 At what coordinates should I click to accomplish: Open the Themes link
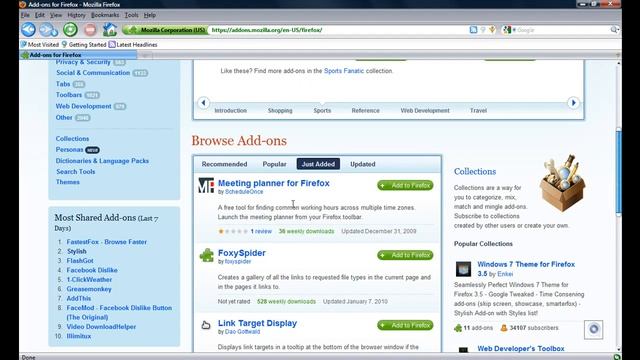pyautogui.click(x=68, y=182)
